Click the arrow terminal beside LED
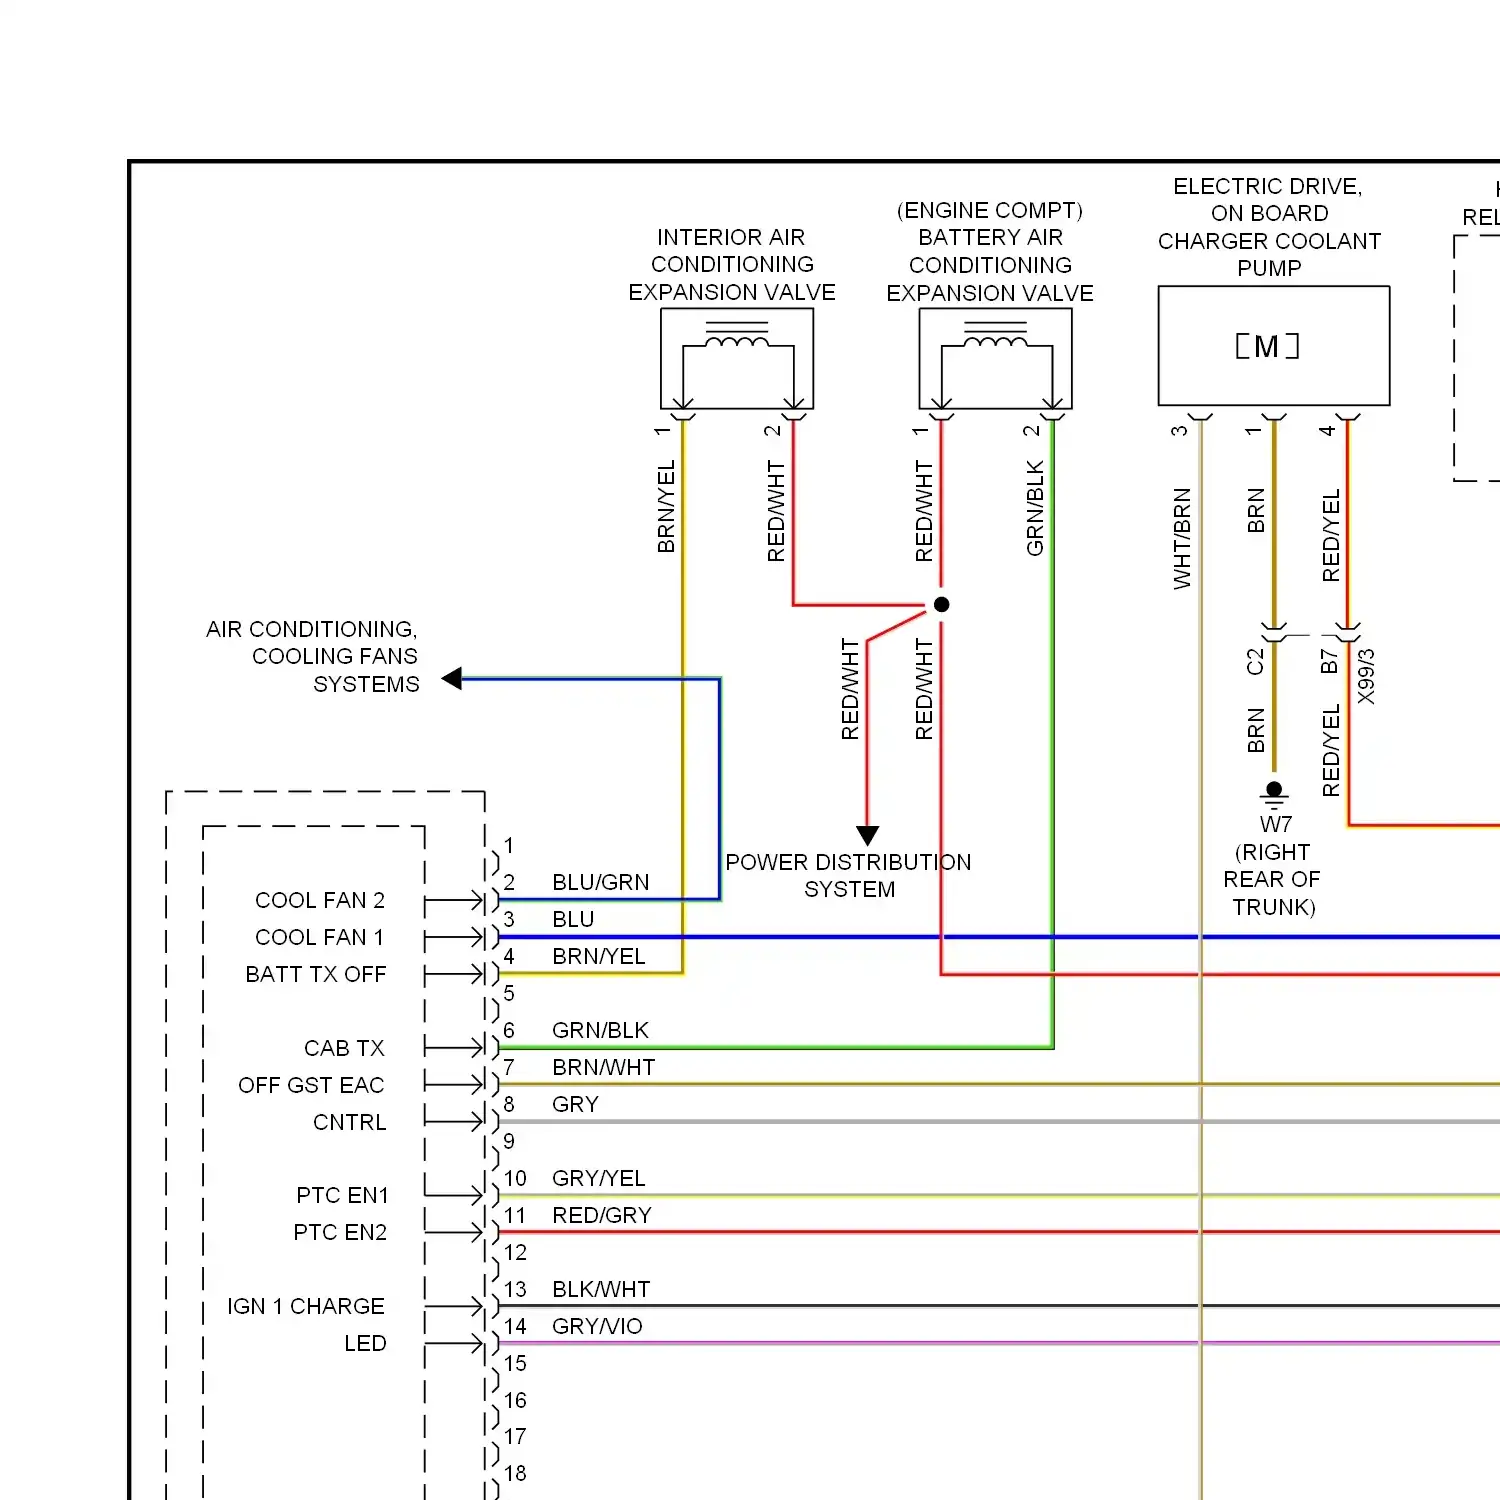 pyautogui.click(x=455, y=1344)
